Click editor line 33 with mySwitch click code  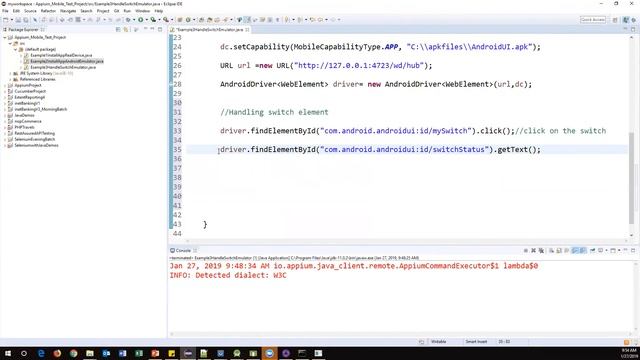[413, 131]
